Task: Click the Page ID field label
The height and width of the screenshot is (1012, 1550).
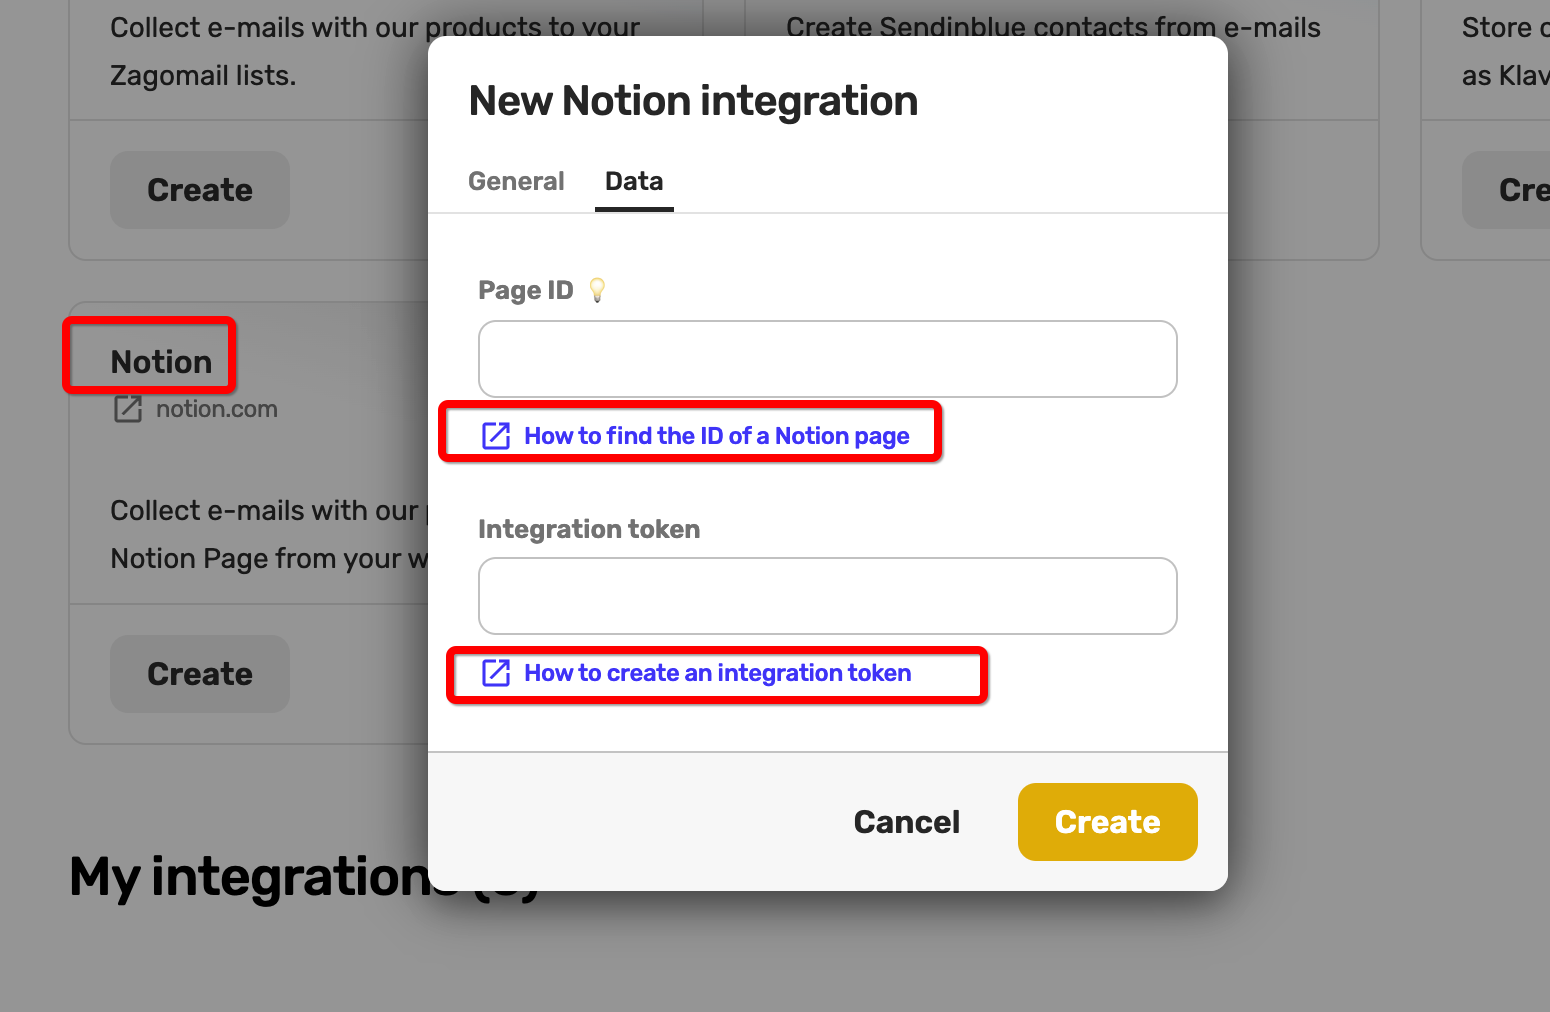Action: coord(526,290)
